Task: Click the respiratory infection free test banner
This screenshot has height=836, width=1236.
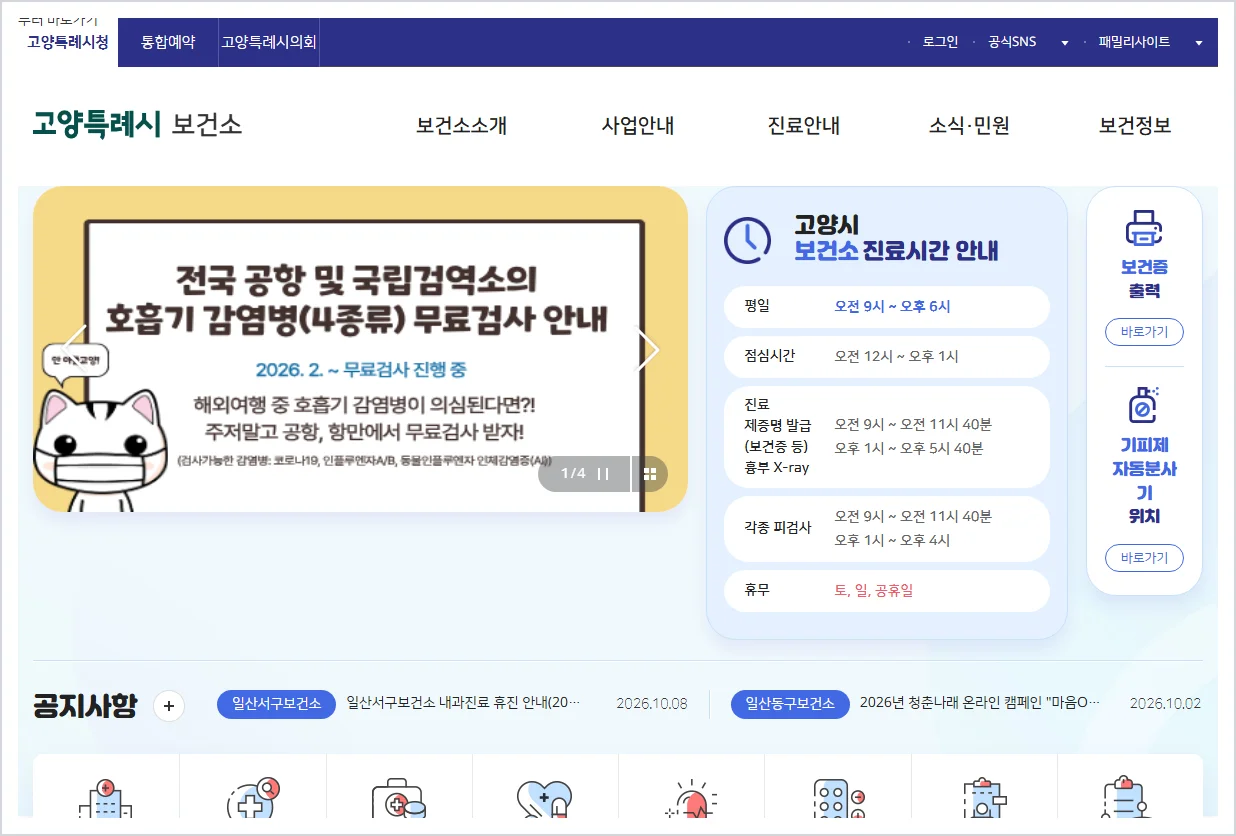Action: [360, 349]
